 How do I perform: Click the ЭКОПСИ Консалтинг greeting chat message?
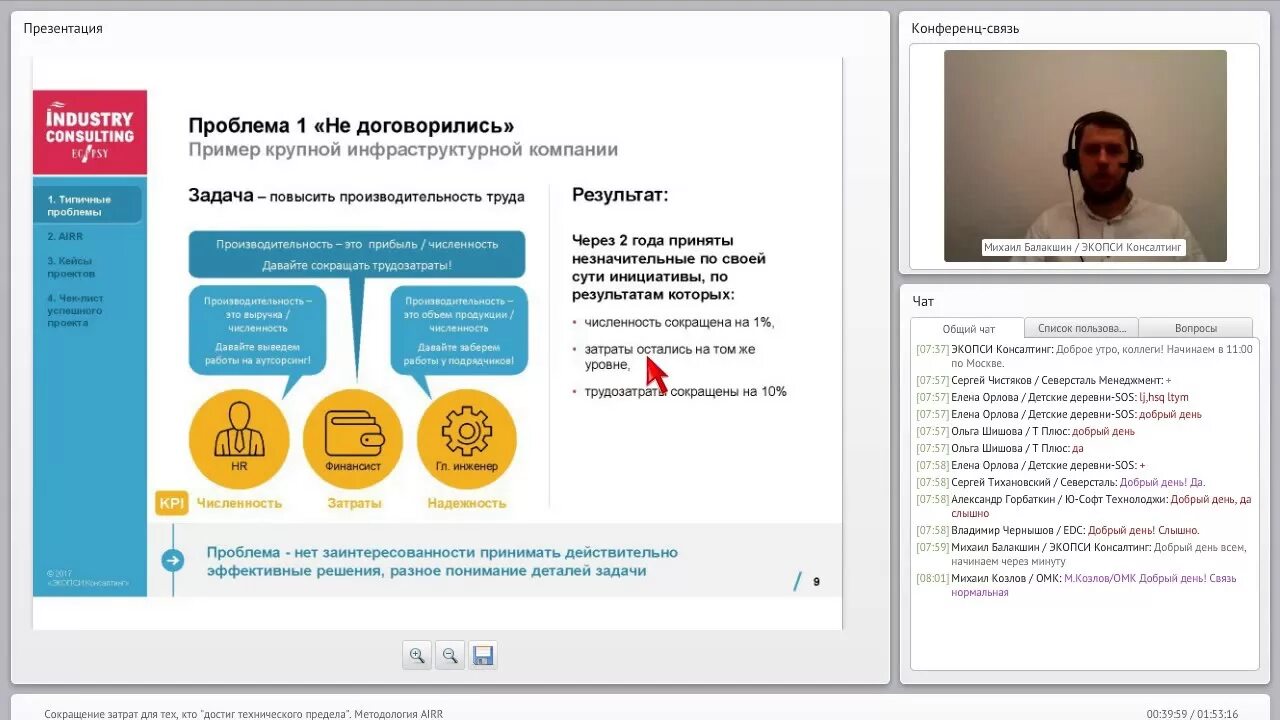[1084, 356]
